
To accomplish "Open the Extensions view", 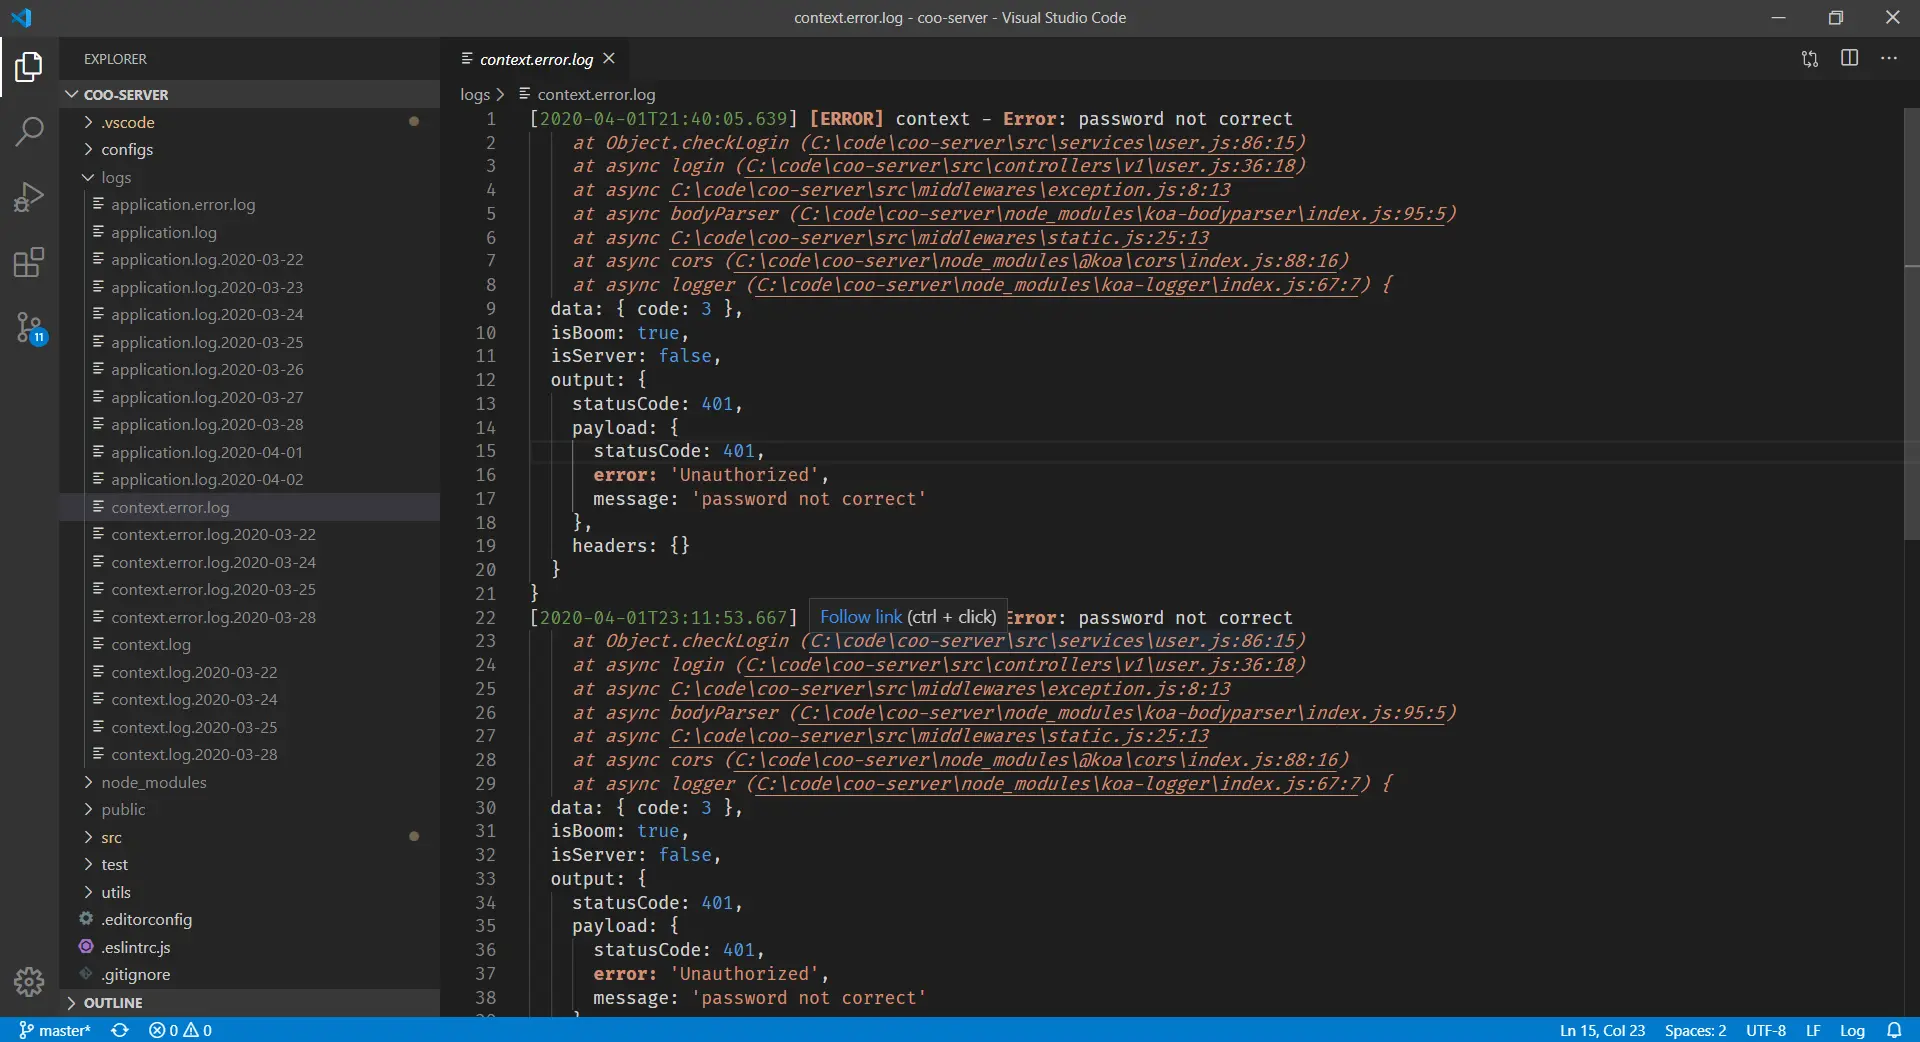I will (x=29, y=262).
